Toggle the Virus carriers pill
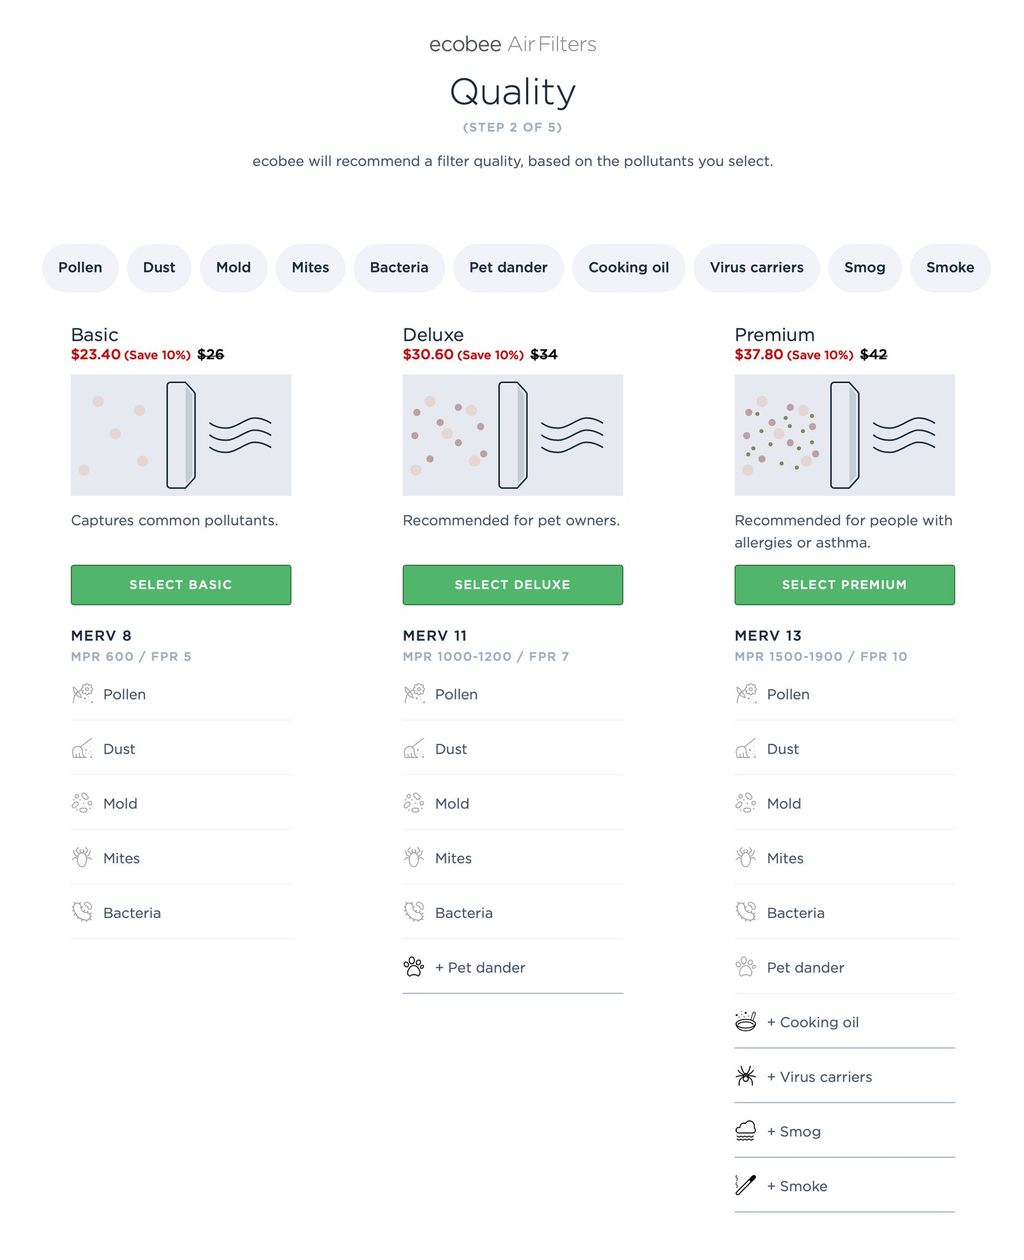Image resolution: width=1024 pixels, height=1260 pixels. (756, 267)
